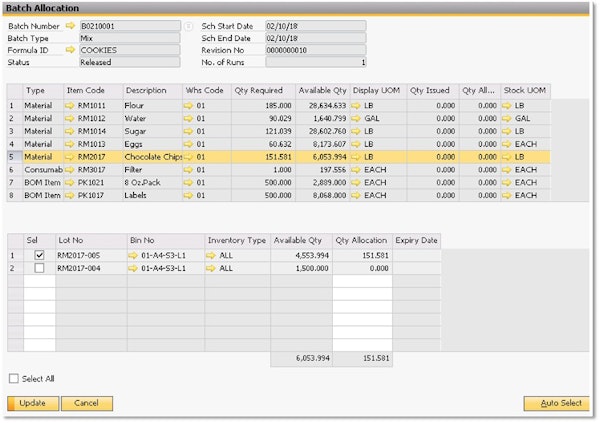The height and width of the screenshot is (423, 600).
Task: Open Display UOM link arrow in Water row
Action: pos(356,118)
